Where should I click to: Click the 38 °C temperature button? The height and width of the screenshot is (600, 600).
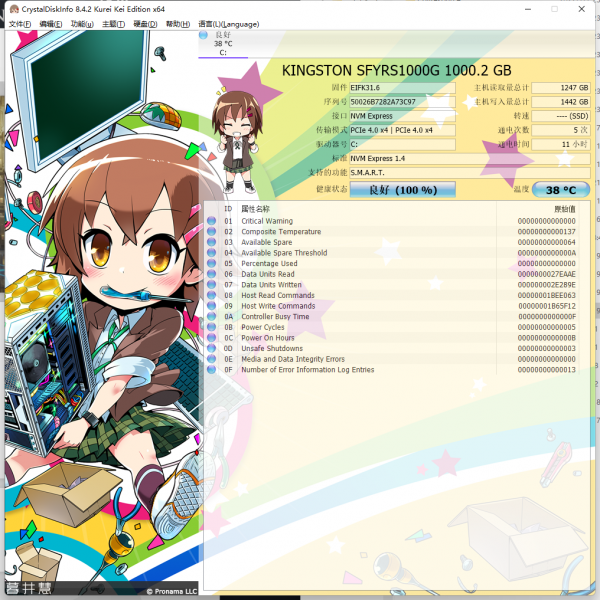coord(561,190)
